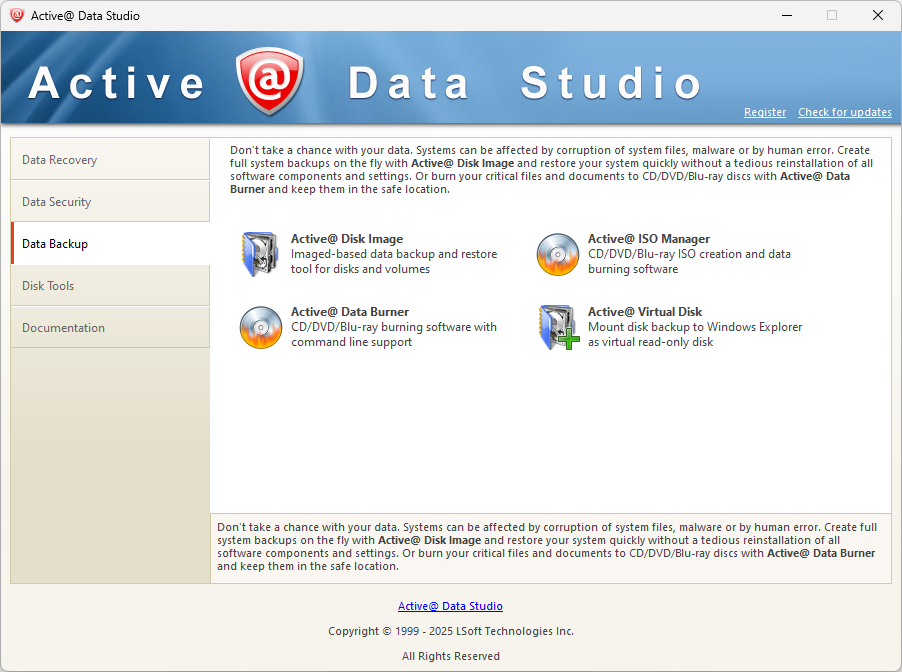
Task: Click the Register link
Action: (x=765, y=112)
